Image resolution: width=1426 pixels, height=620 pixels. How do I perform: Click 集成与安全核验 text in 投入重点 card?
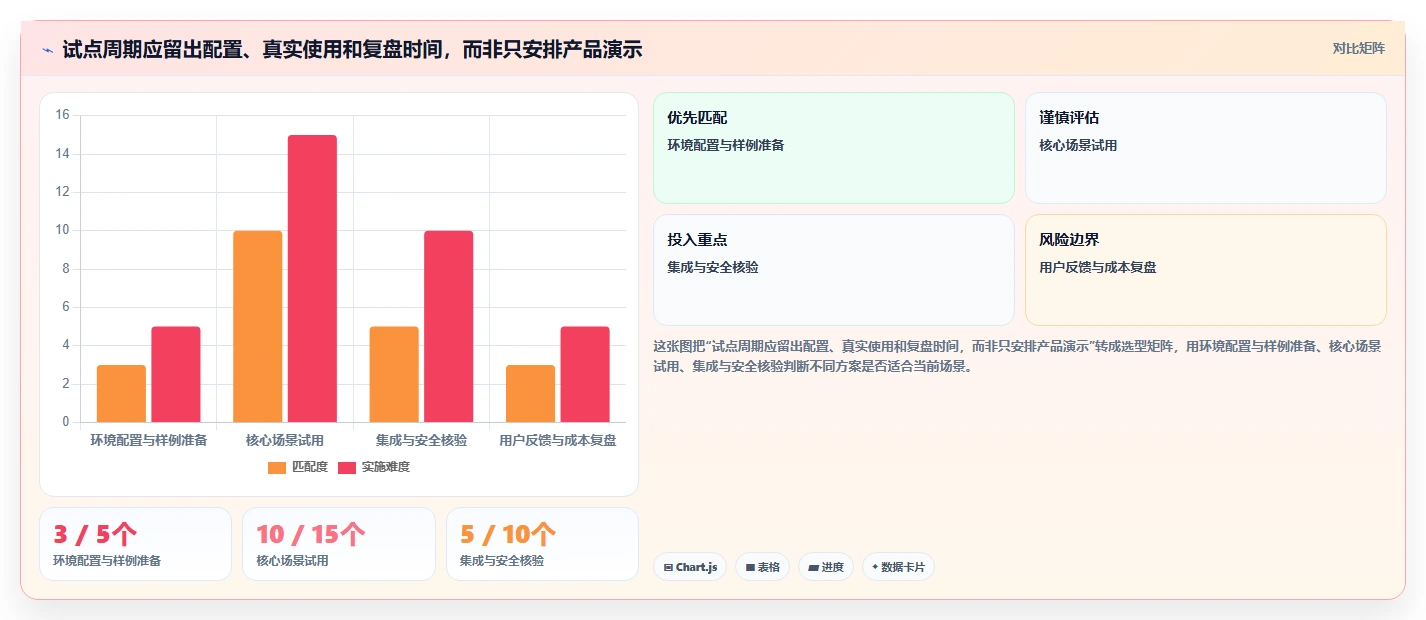pyautogui.click(x=713, y=267)
